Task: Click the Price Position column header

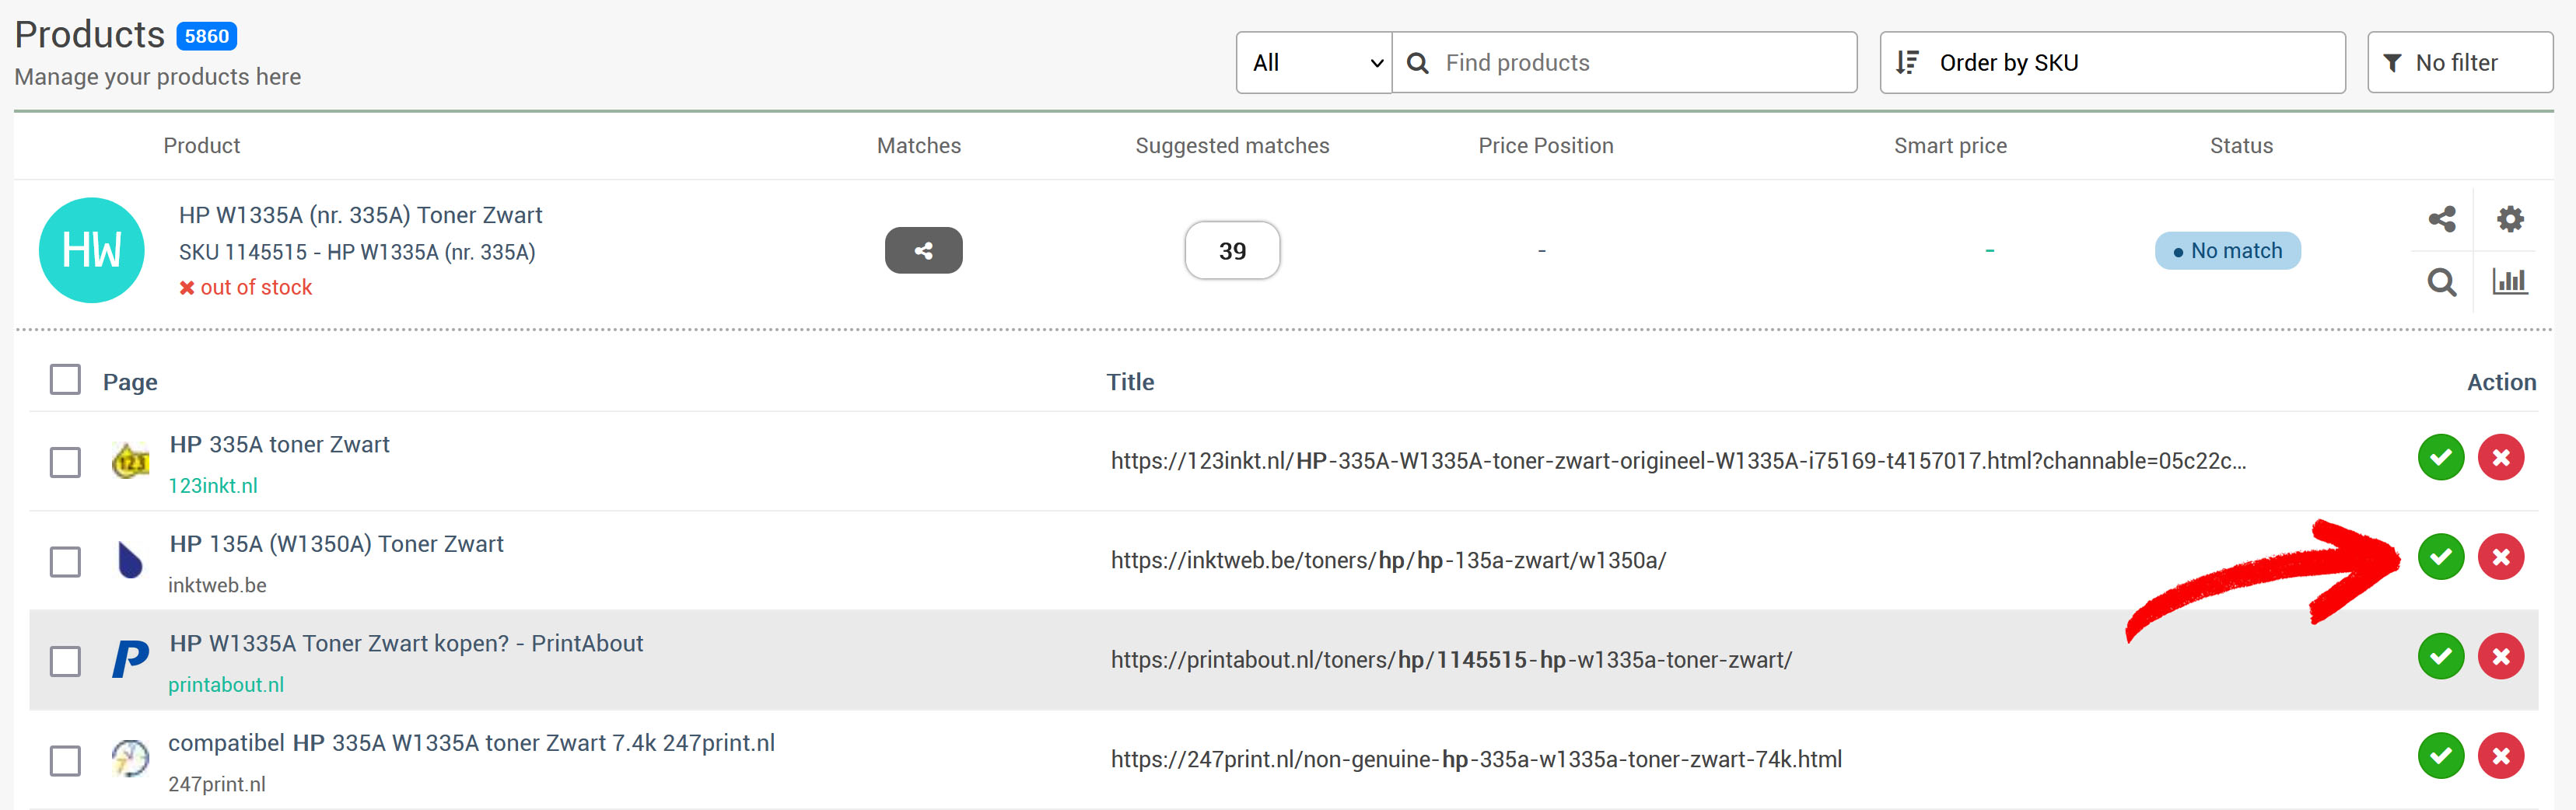Action: pyautogui.click(x=1545, y=146)
